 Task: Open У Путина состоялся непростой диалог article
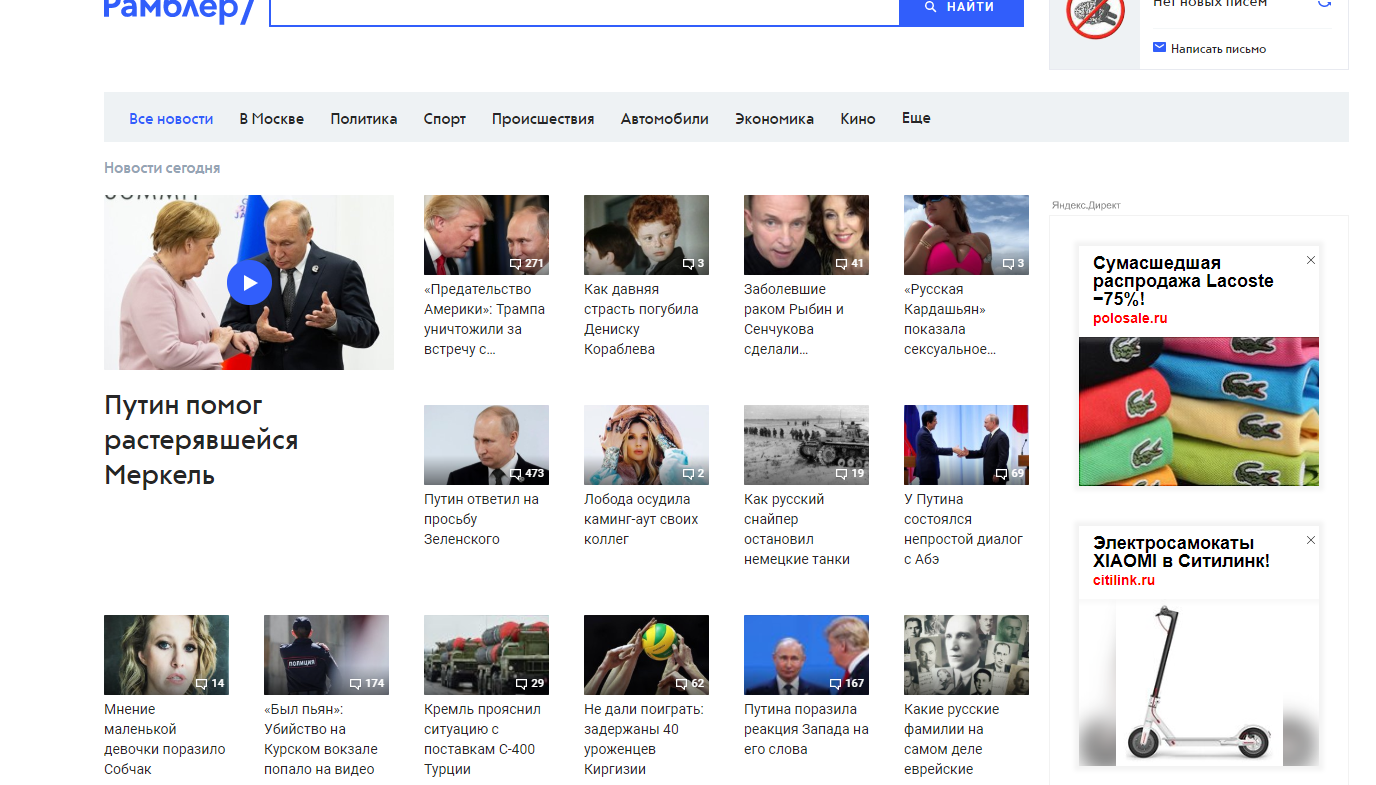click(963, 529)
